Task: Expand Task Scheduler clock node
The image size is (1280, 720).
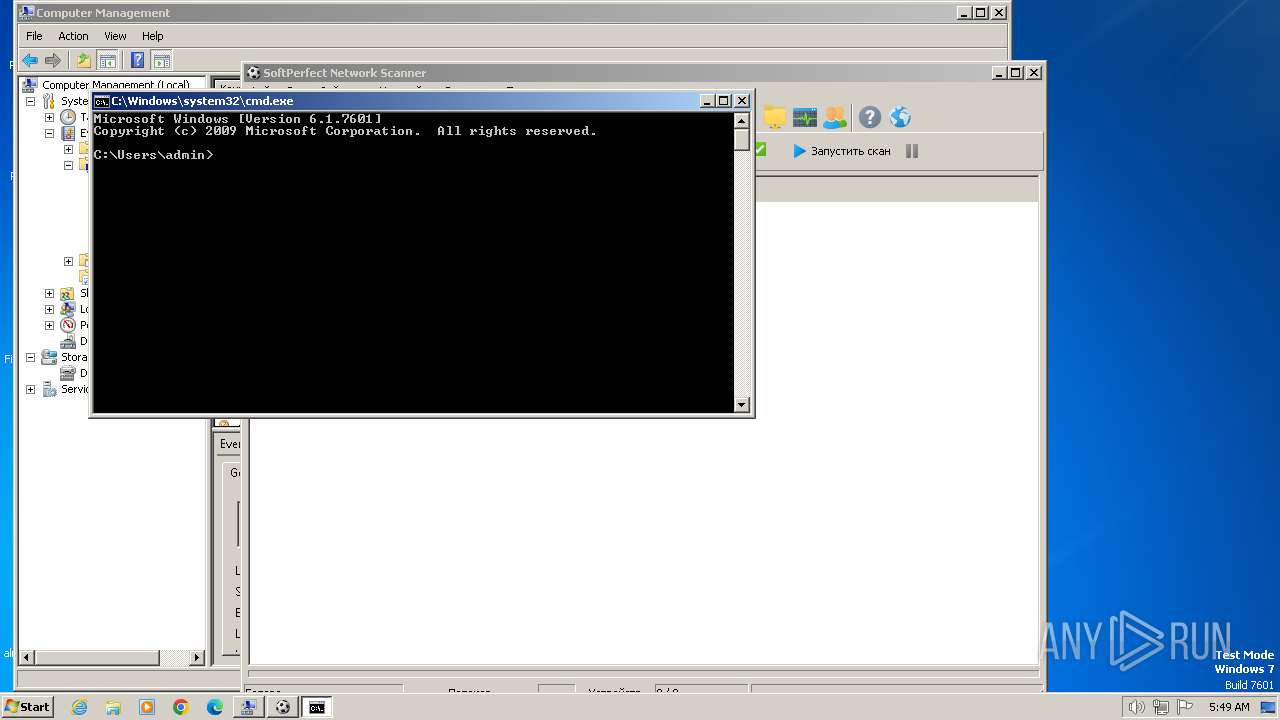Action: click(x=49, y=117)
